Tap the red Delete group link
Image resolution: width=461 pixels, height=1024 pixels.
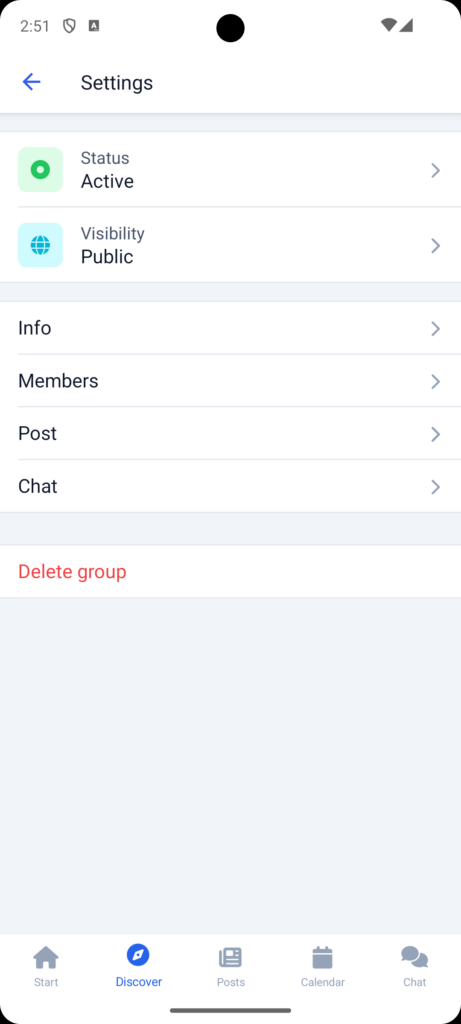[x=72, y=571]
